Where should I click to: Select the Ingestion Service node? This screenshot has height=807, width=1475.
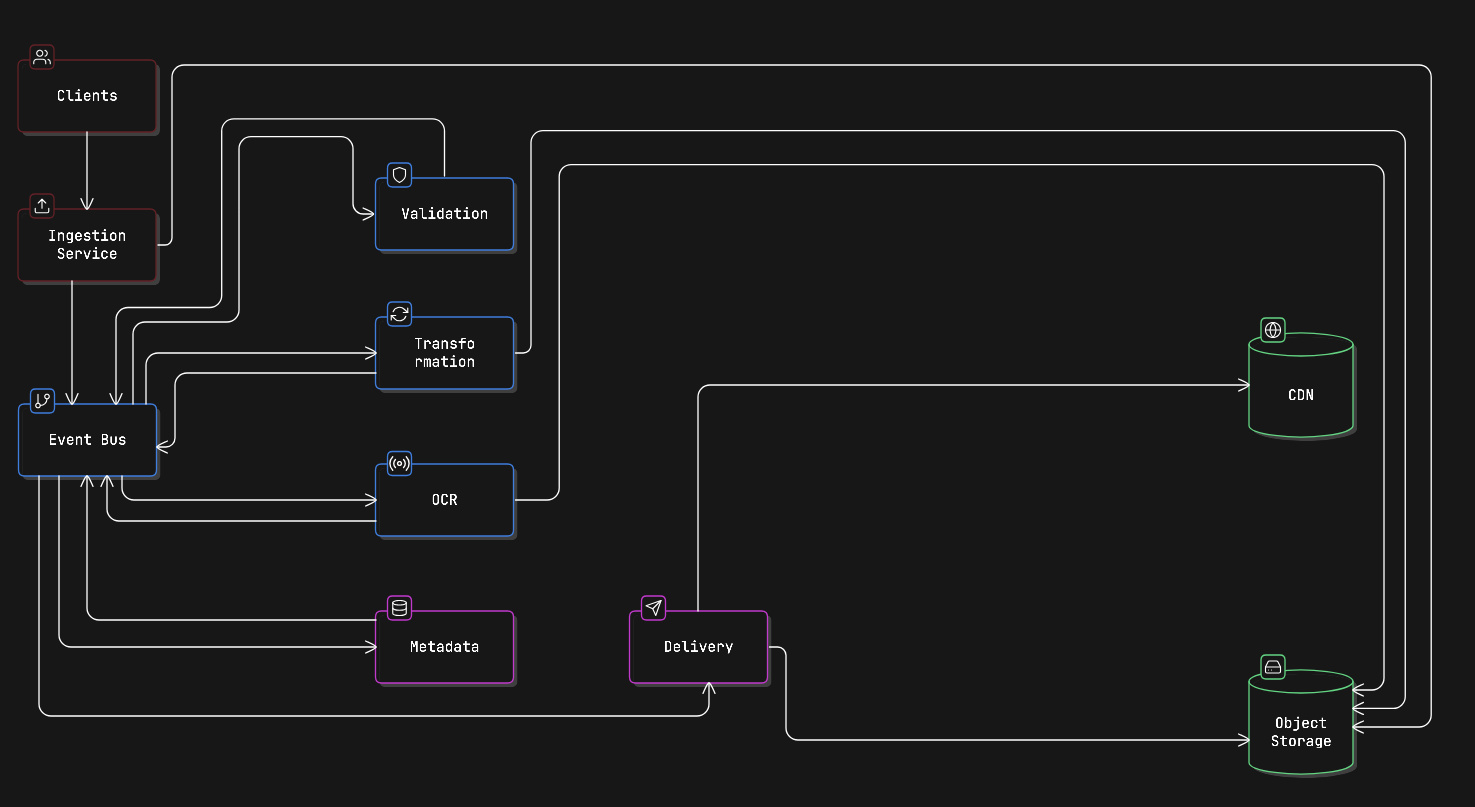[x=87, y=245]
